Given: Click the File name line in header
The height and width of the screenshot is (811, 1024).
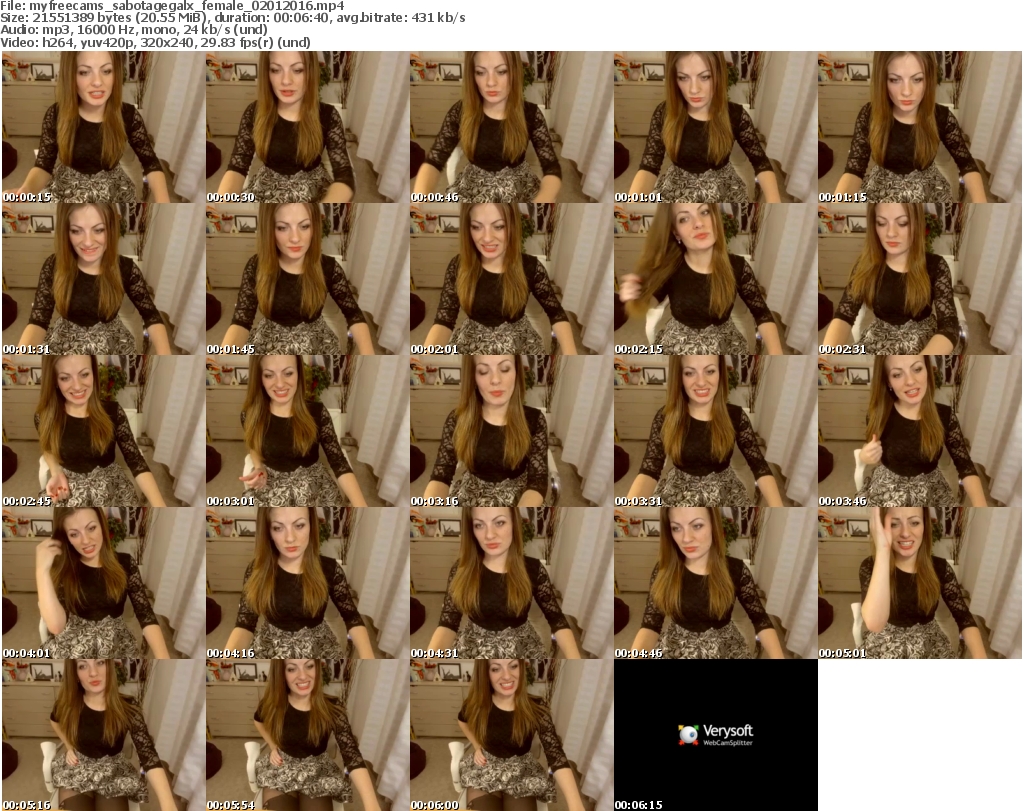Looking at the screenshot, I should (172, 6).
